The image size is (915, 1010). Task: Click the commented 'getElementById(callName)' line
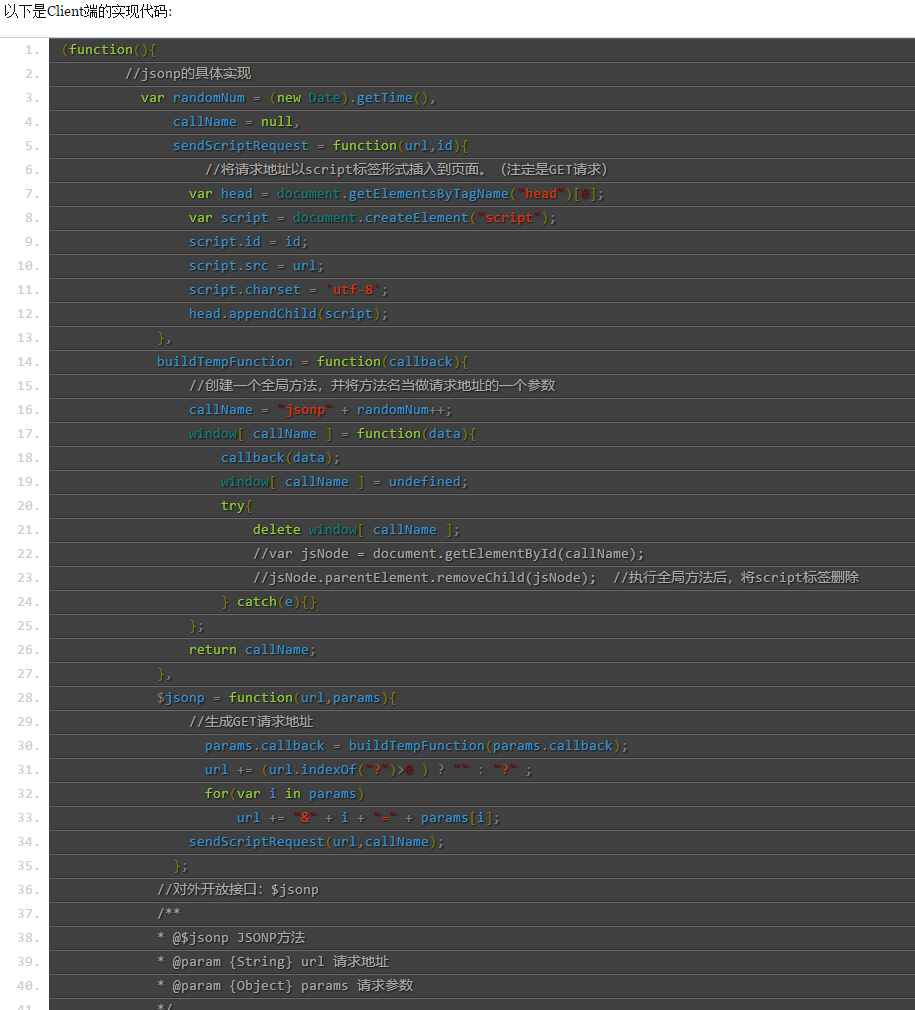[x=448, y=554]
